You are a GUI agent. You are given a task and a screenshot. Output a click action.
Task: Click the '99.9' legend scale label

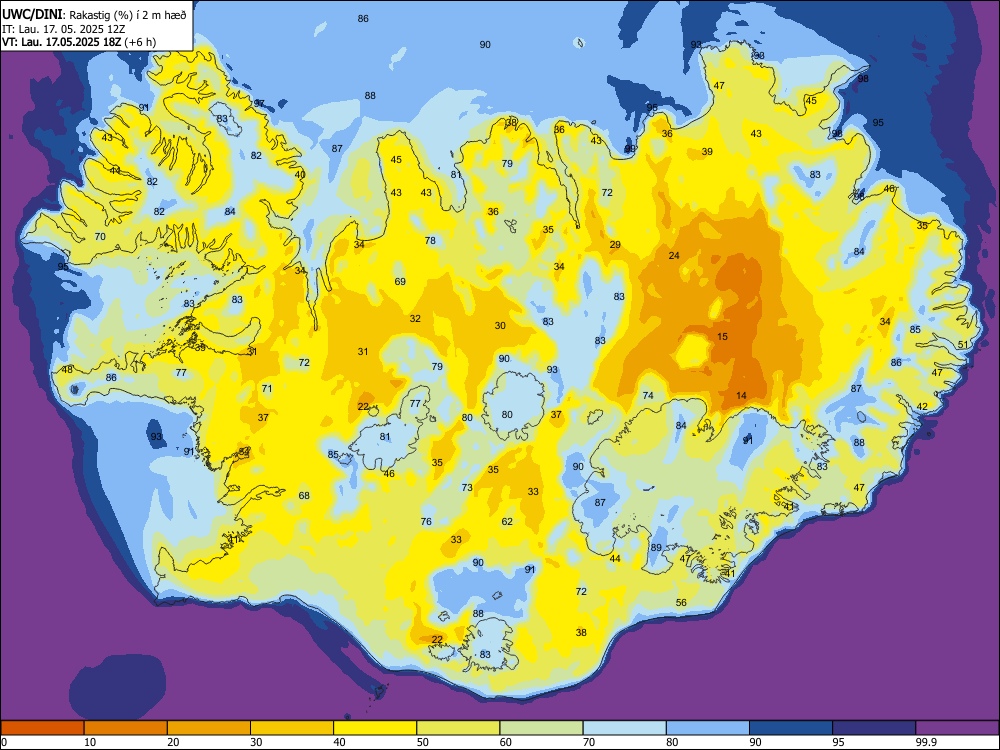[x=926, y=742]
